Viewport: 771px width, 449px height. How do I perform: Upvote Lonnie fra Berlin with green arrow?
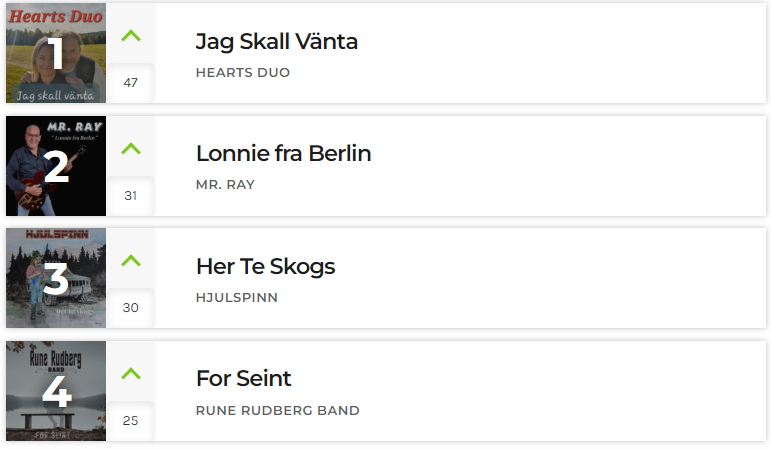point(131,149)
